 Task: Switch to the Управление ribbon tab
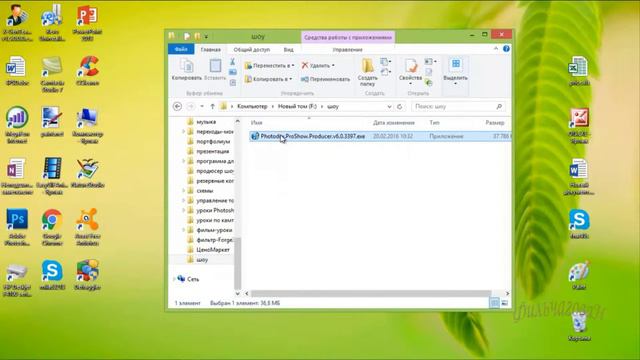pos(348,49)
